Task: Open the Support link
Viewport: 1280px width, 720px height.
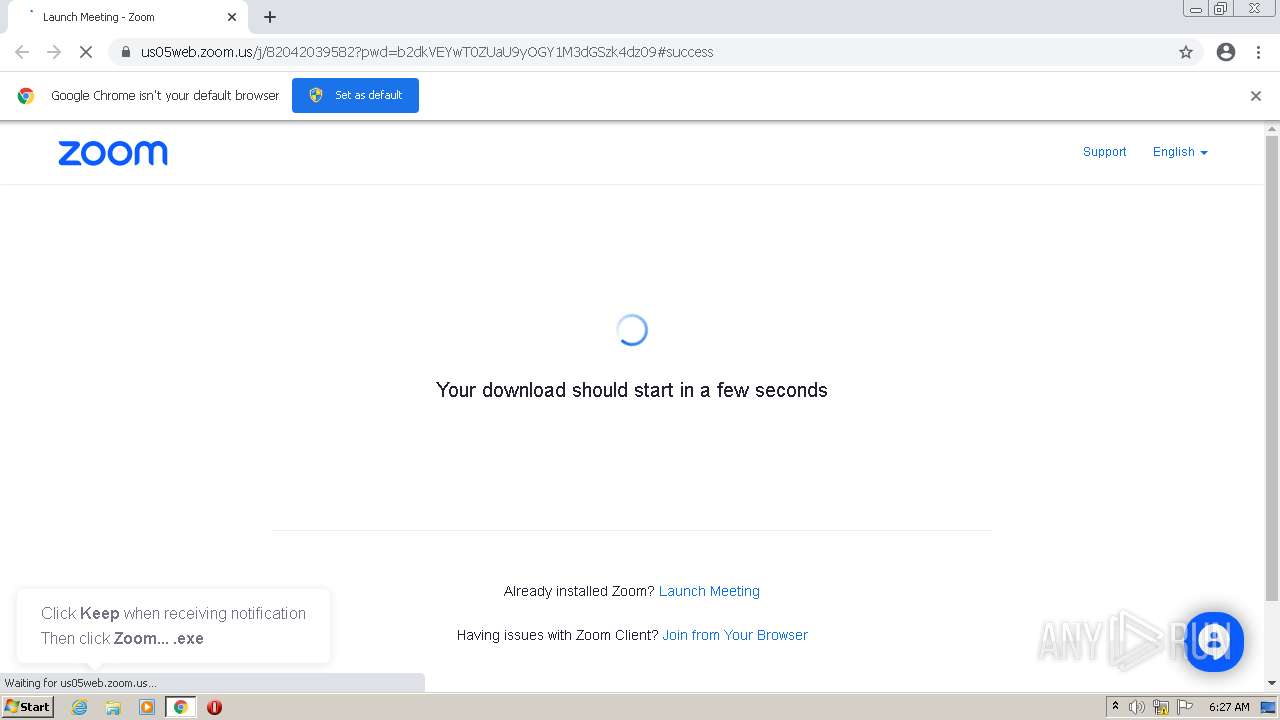Action: [x=1104, y=152]
